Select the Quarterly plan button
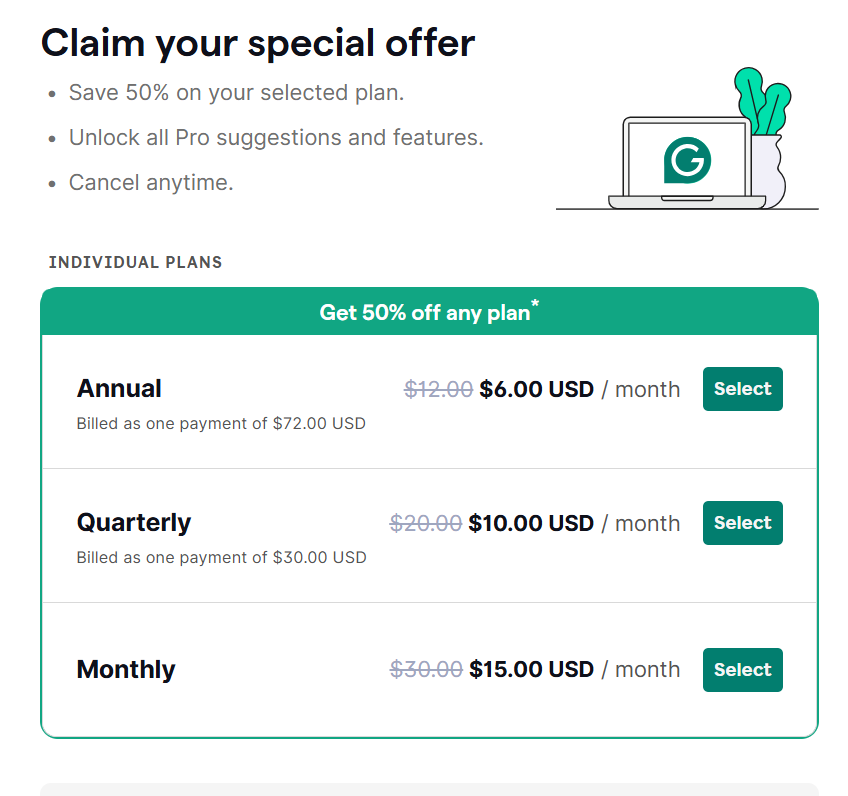This screenshot has height=796, width=848. (742, 523)
